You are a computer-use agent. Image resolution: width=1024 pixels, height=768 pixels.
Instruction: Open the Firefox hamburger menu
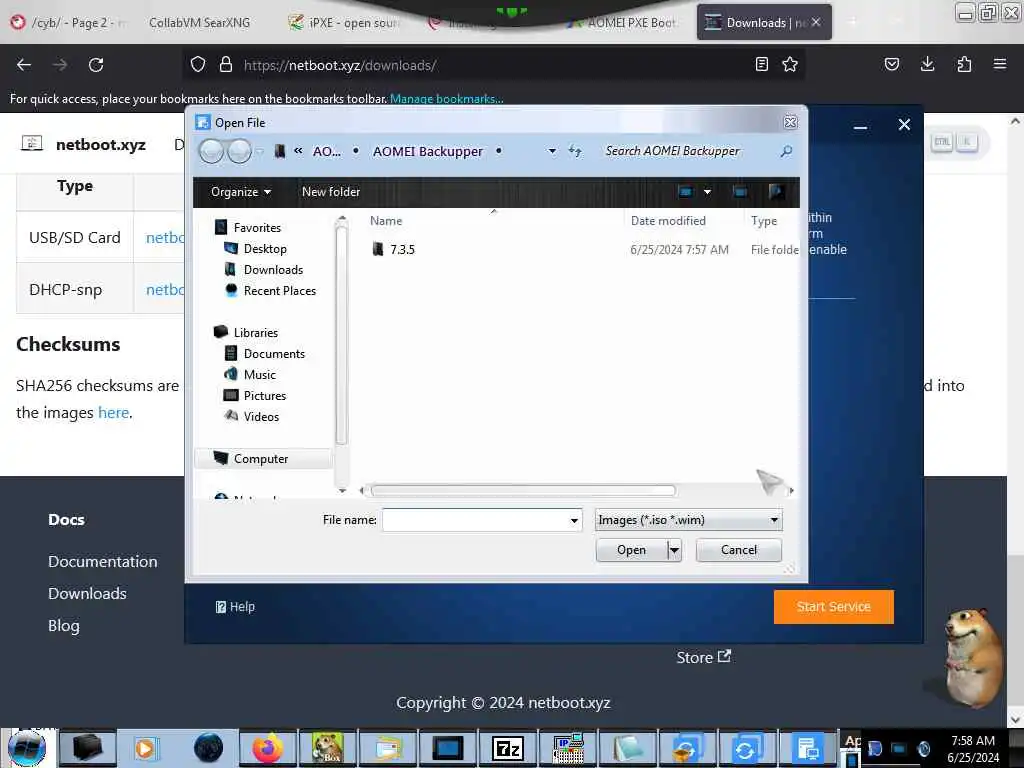1000,64
